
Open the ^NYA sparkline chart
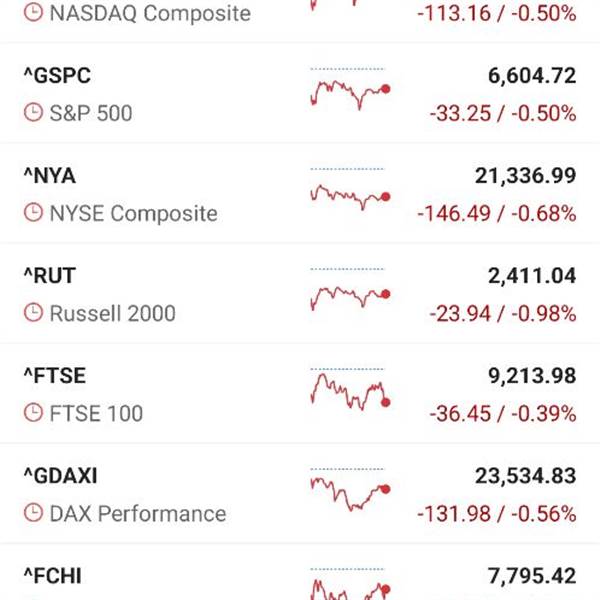point(349,192)
